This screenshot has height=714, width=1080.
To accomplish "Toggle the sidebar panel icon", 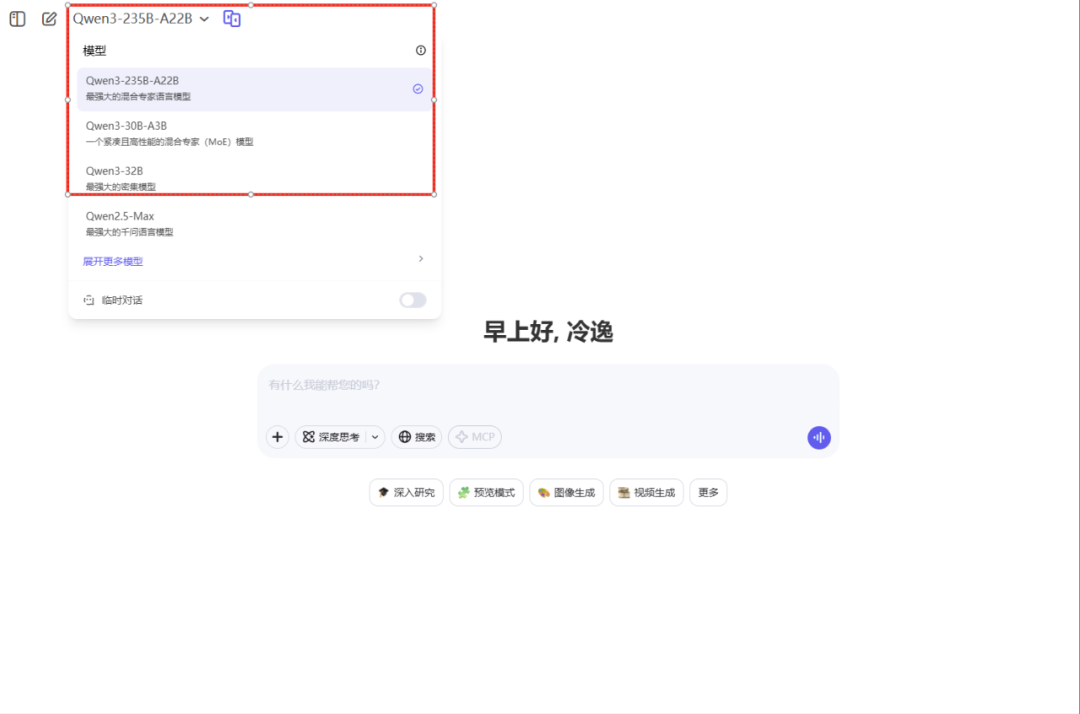I will (x=17, y=19).
